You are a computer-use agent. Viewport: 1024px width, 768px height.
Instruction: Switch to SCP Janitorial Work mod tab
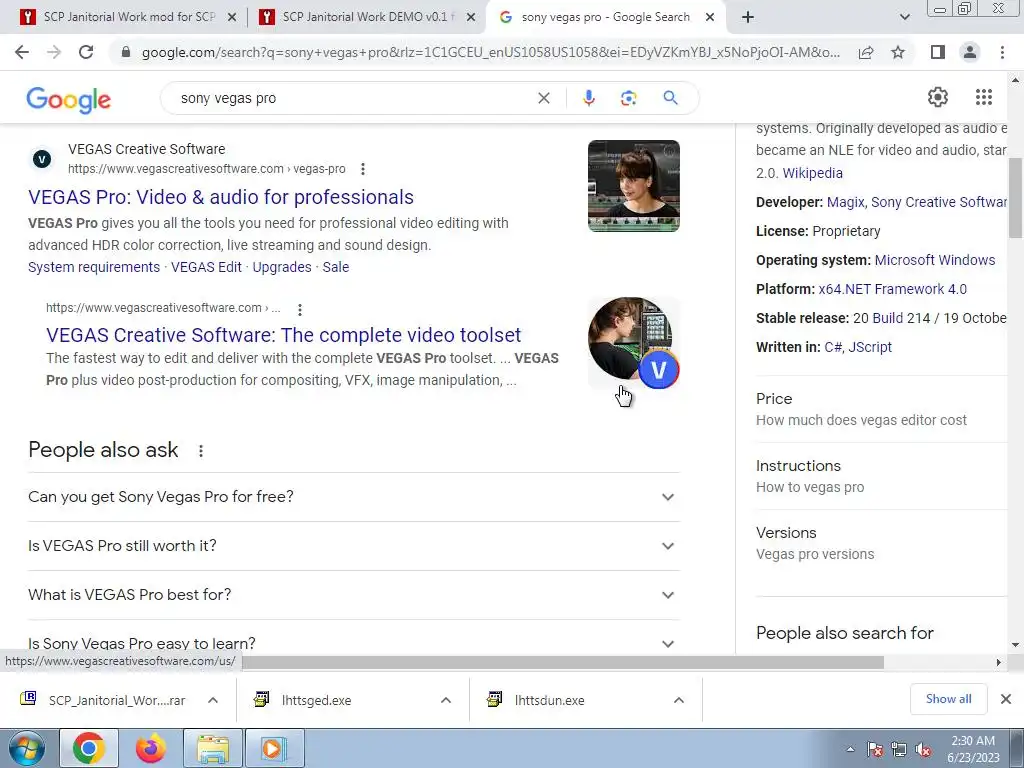[128, 17]
